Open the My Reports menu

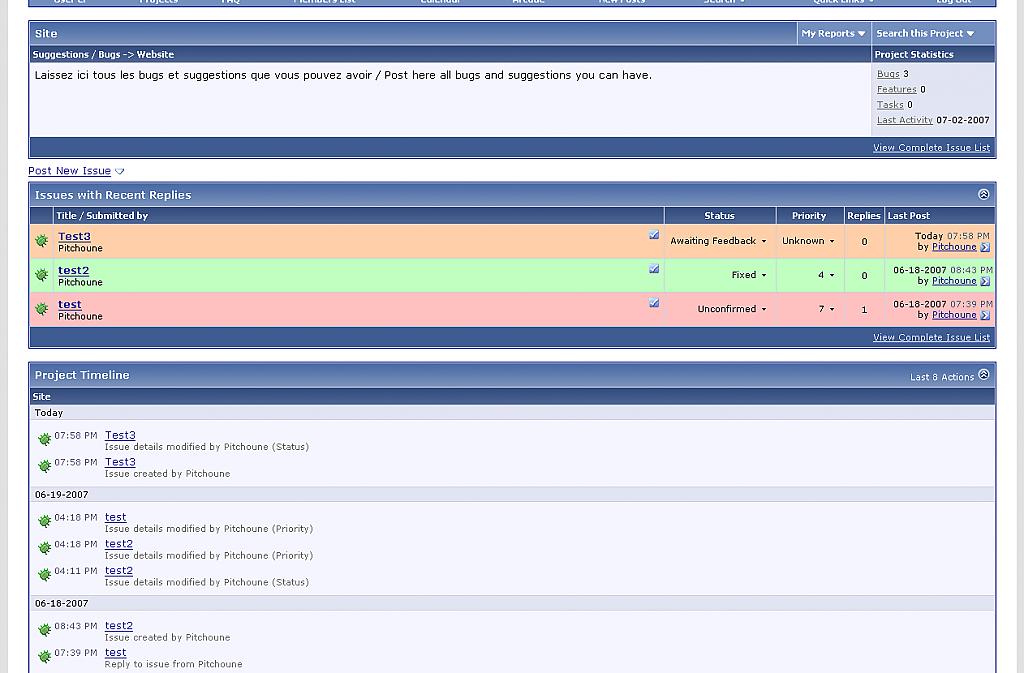tap(833, 33)
